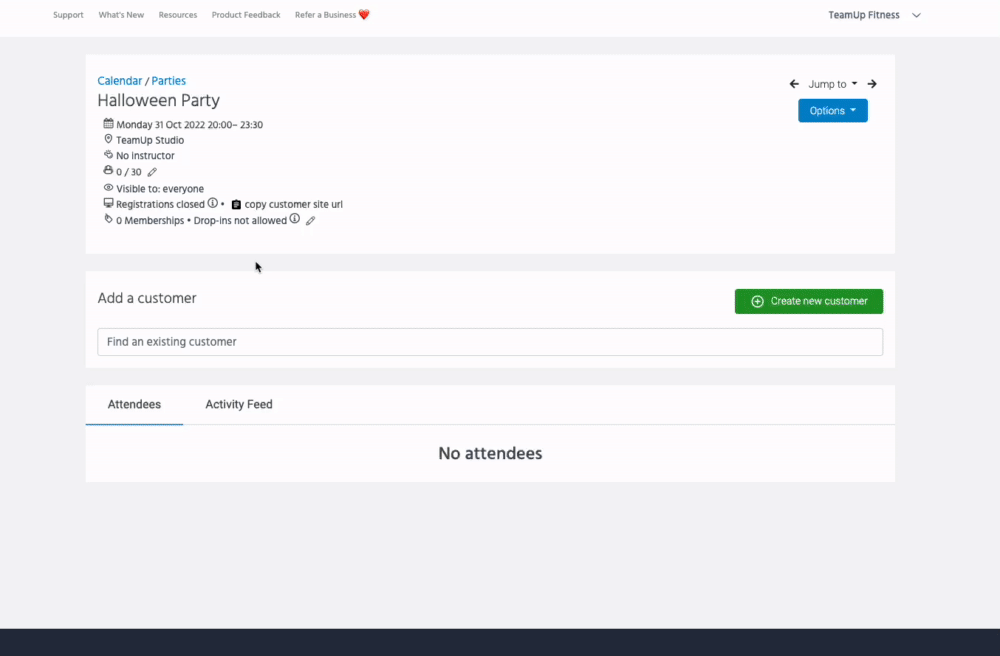The image size is (1000, 656).
Task: Expand the blue Options dropdown button
Action: pyautogui.click(x=832, y=111)
